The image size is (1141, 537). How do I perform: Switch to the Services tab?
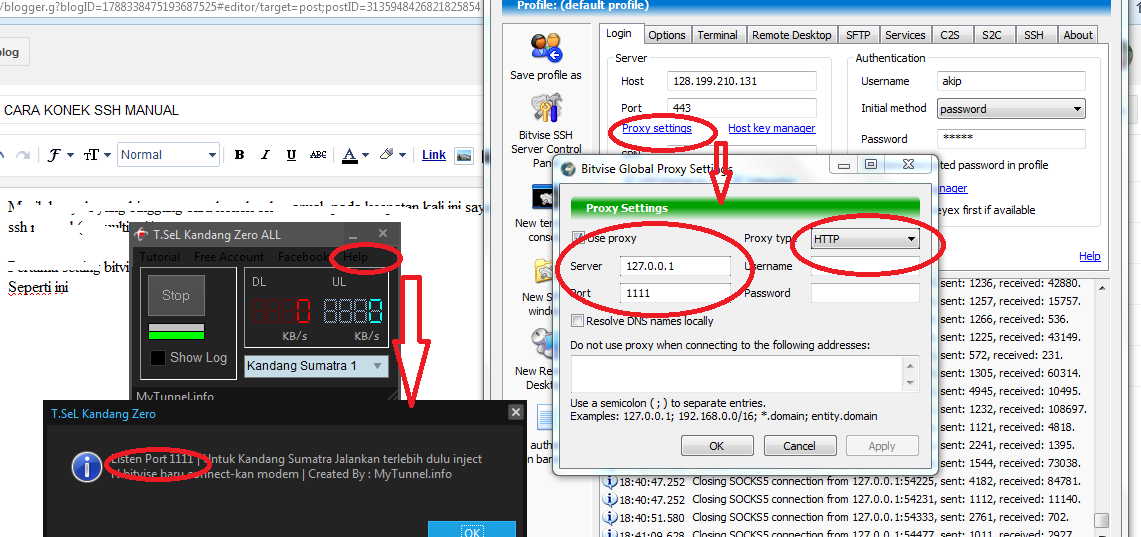[905, 35]
